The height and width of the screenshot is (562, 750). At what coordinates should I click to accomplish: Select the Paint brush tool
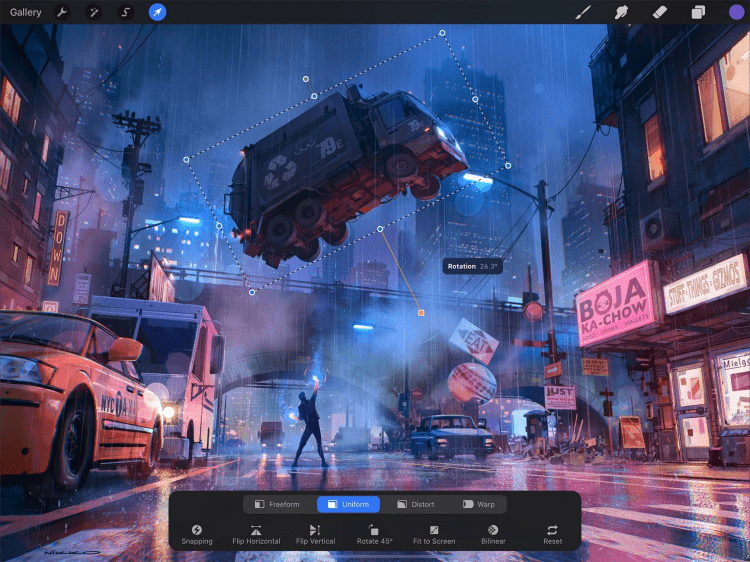tap(583, 12)
